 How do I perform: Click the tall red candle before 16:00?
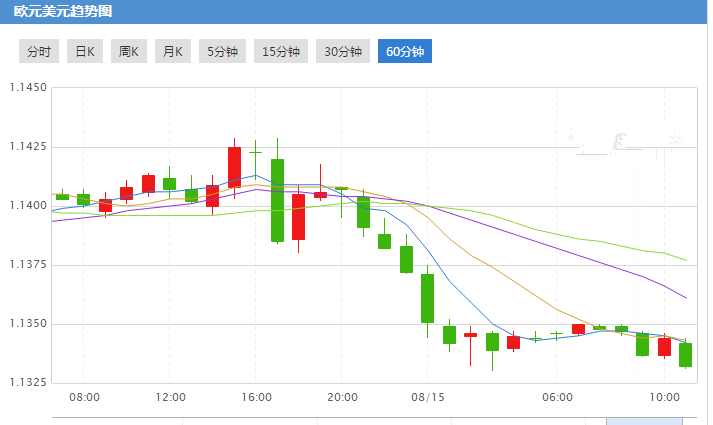pyautogui.click(x=234, y=167)
